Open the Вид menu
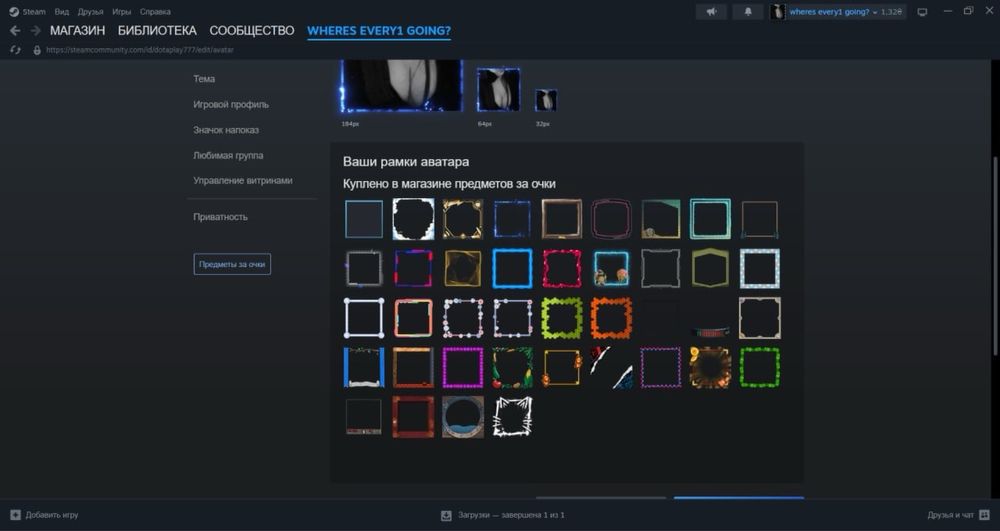Screen dimensions: 1000x531 (x=61, y=11)
